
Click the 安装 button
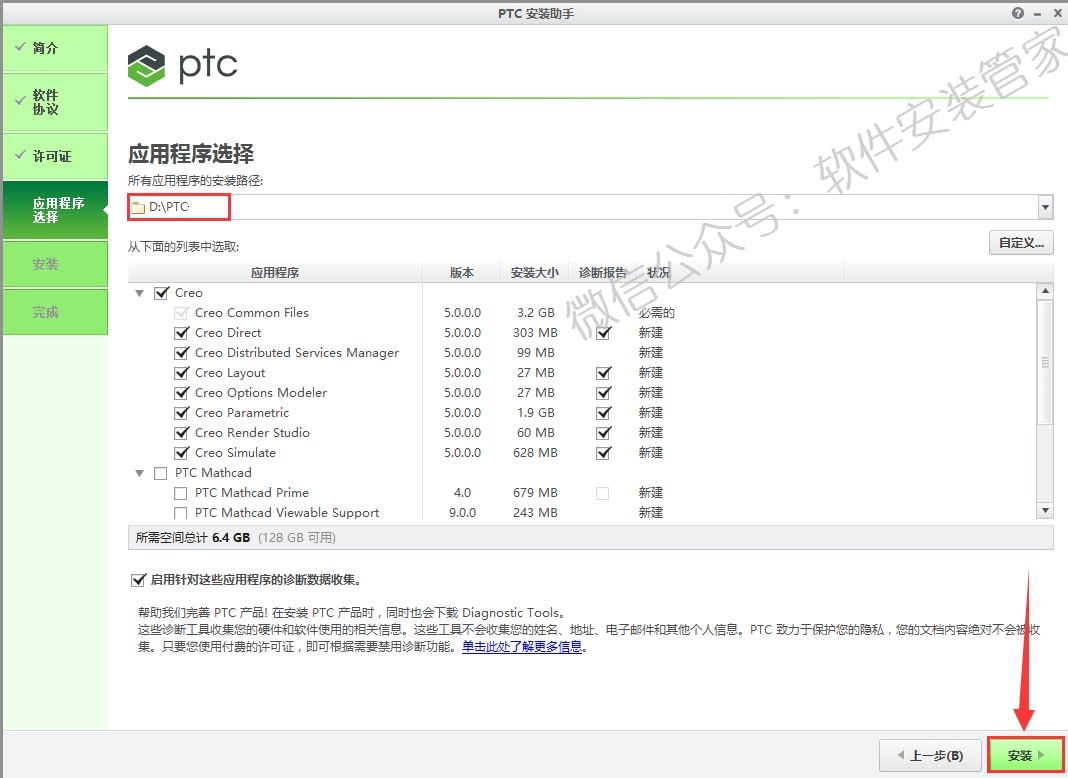click(x=1023, y=755)
